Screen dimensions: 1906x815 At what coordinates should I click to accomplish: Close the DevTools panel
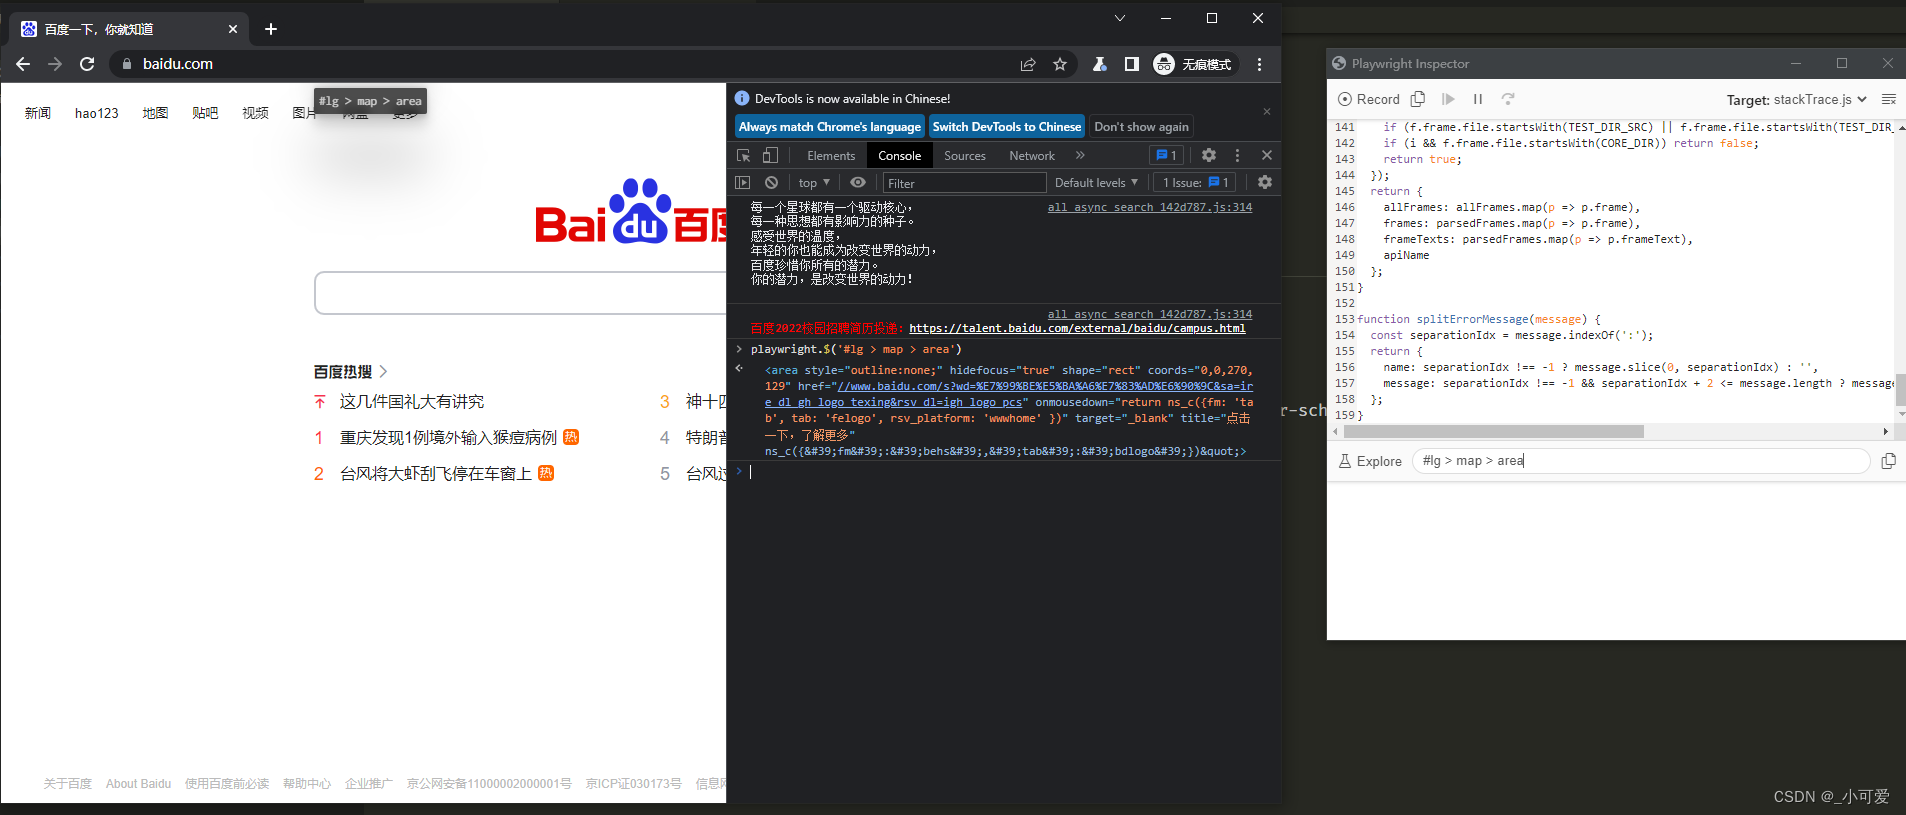click(x=1267, y=155)
